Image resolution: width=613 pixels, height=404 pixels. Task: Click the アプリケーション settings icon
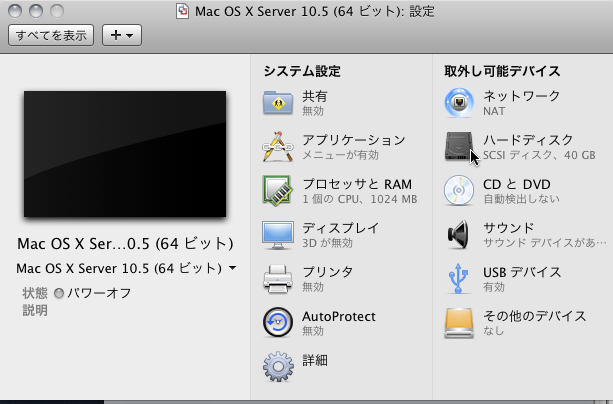[x=277, y=147]
